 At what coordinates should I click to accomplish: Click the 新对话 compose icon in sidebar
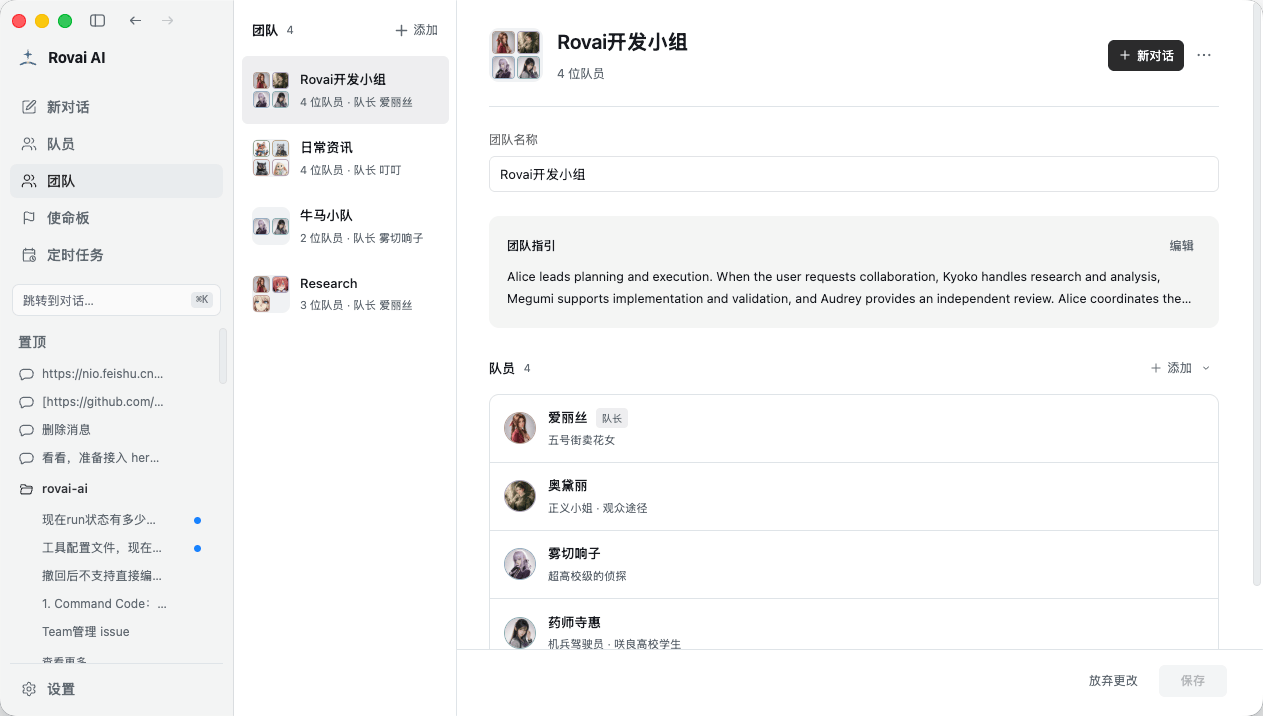click(x=29, y=107)
